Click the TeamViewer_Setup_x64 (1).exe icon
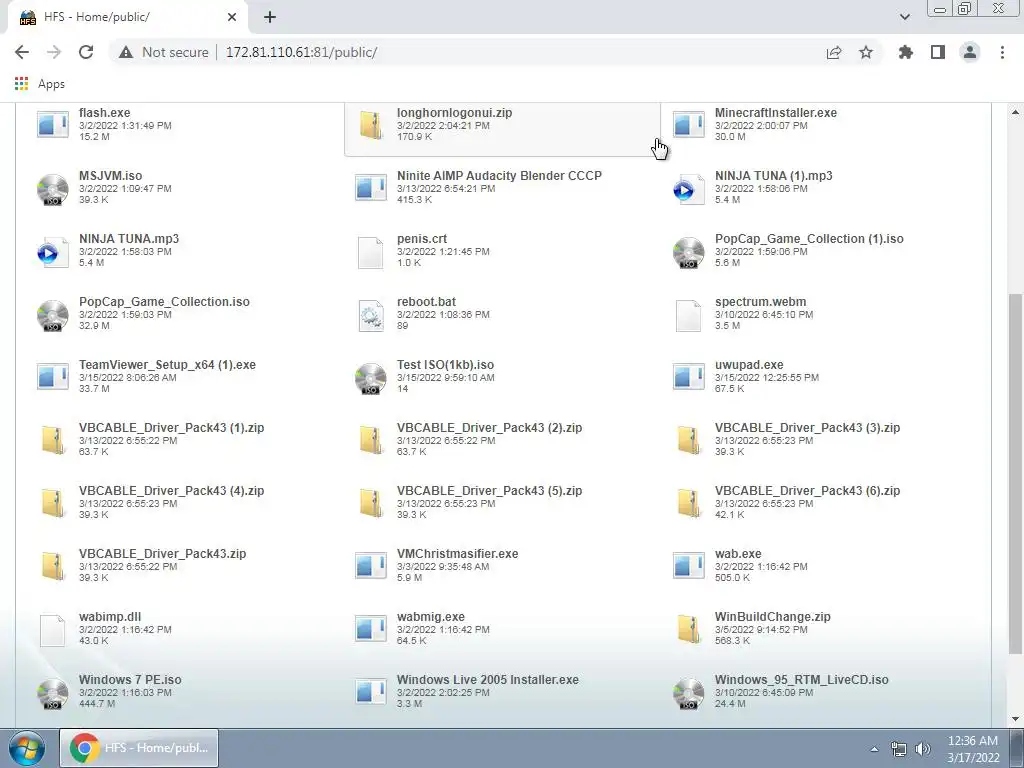 tap(52, 376)
